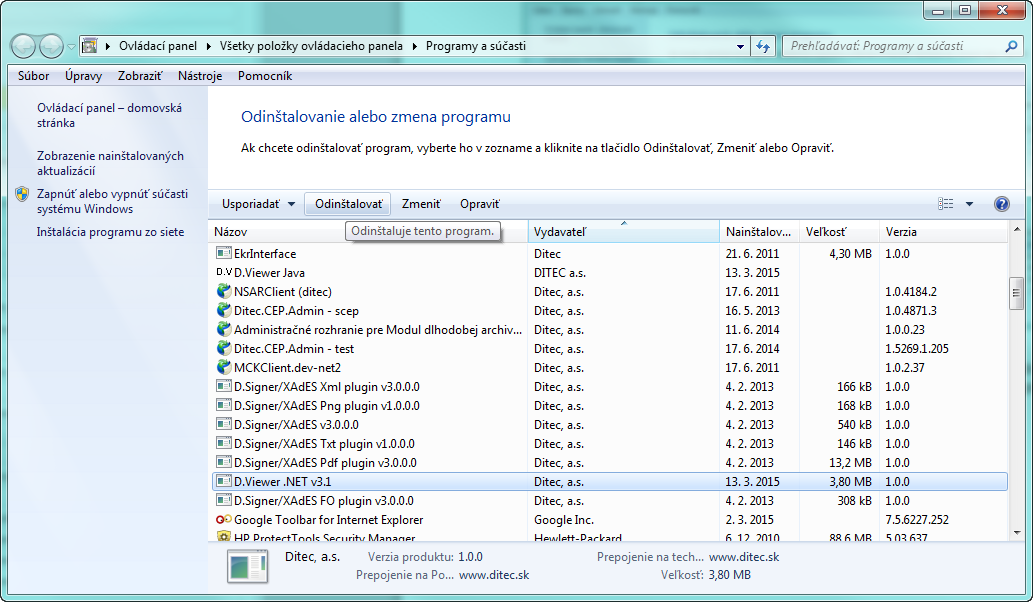
Task: Expand the arrow after Ovládací panel in the breadcrumb
Action: [208, 46]
